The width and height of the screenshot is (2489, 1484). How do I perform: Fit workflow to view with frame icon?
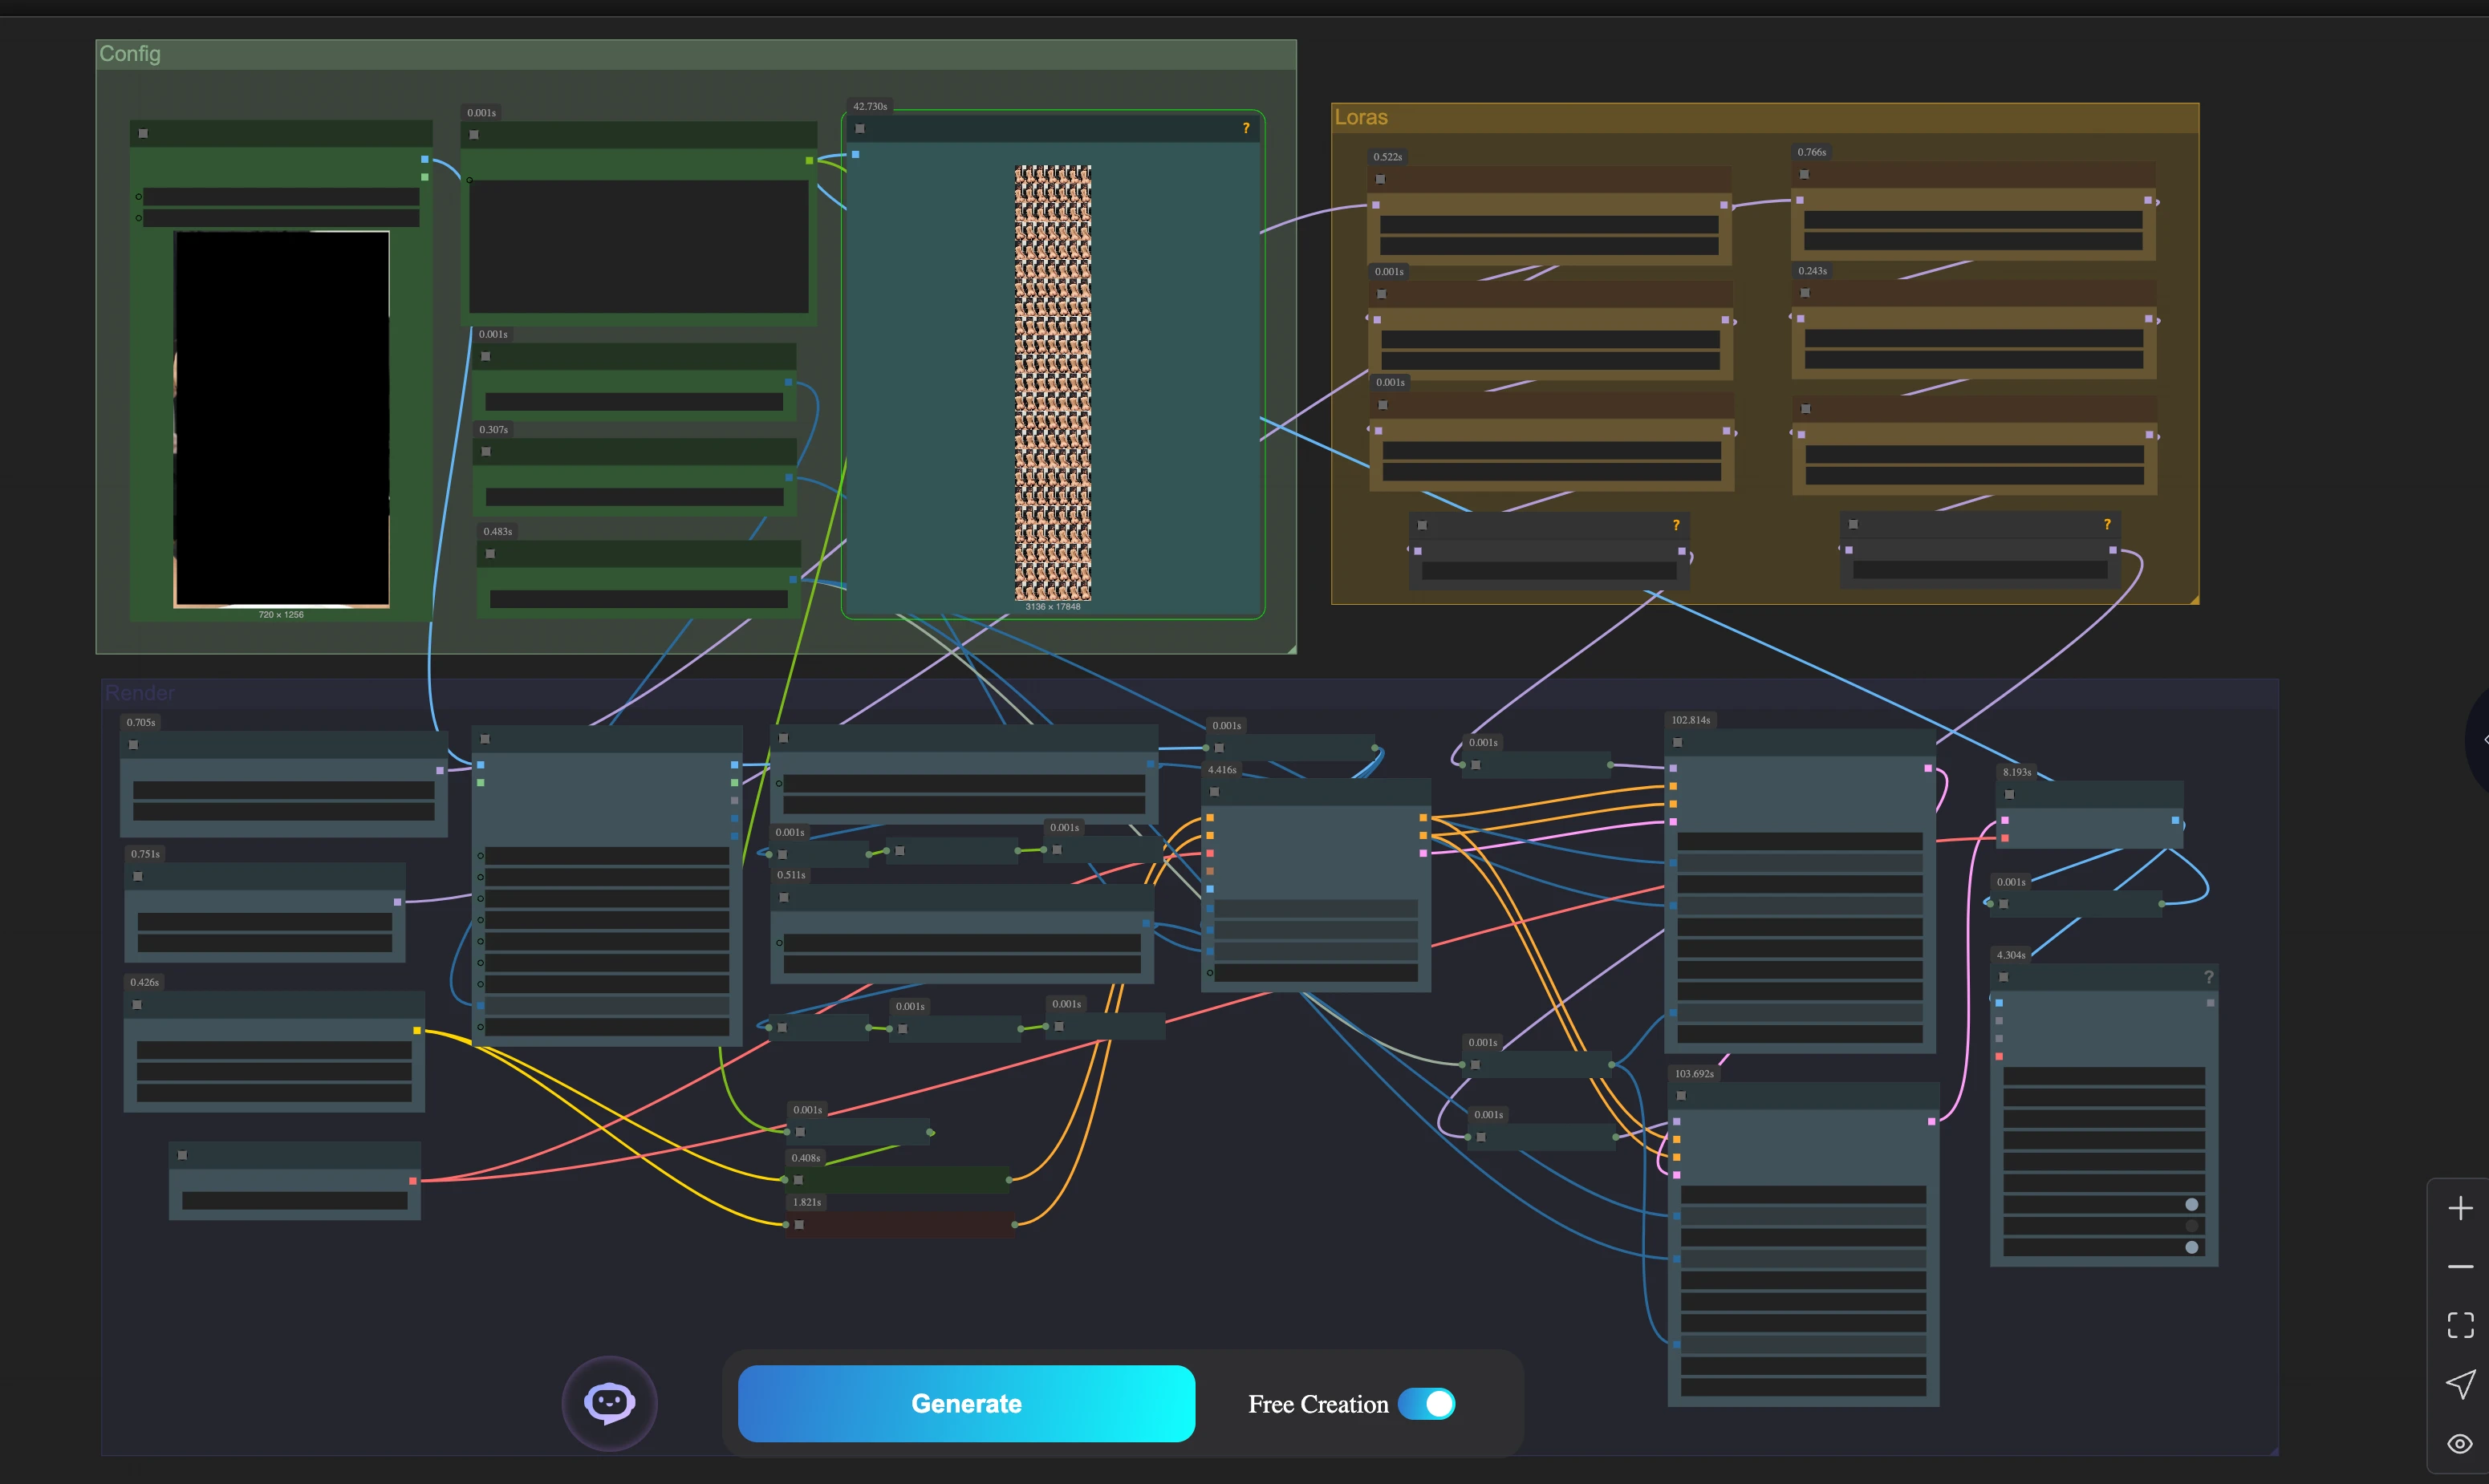pyautogui.click(x=2460, y=1325)
